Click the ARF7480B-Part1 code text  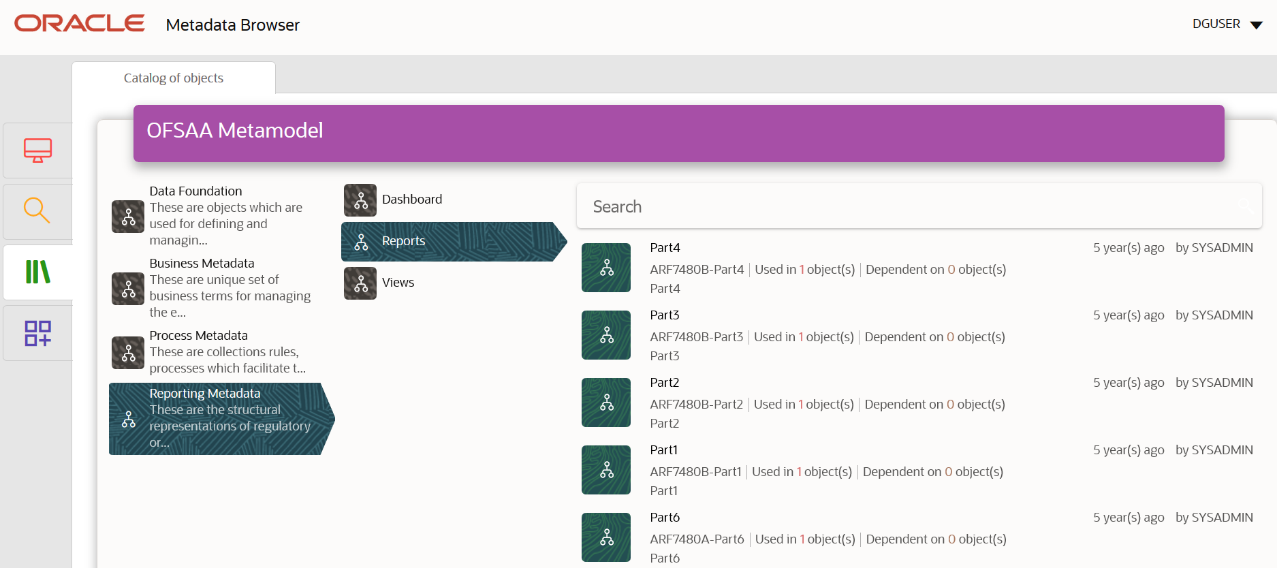[696, 471]
